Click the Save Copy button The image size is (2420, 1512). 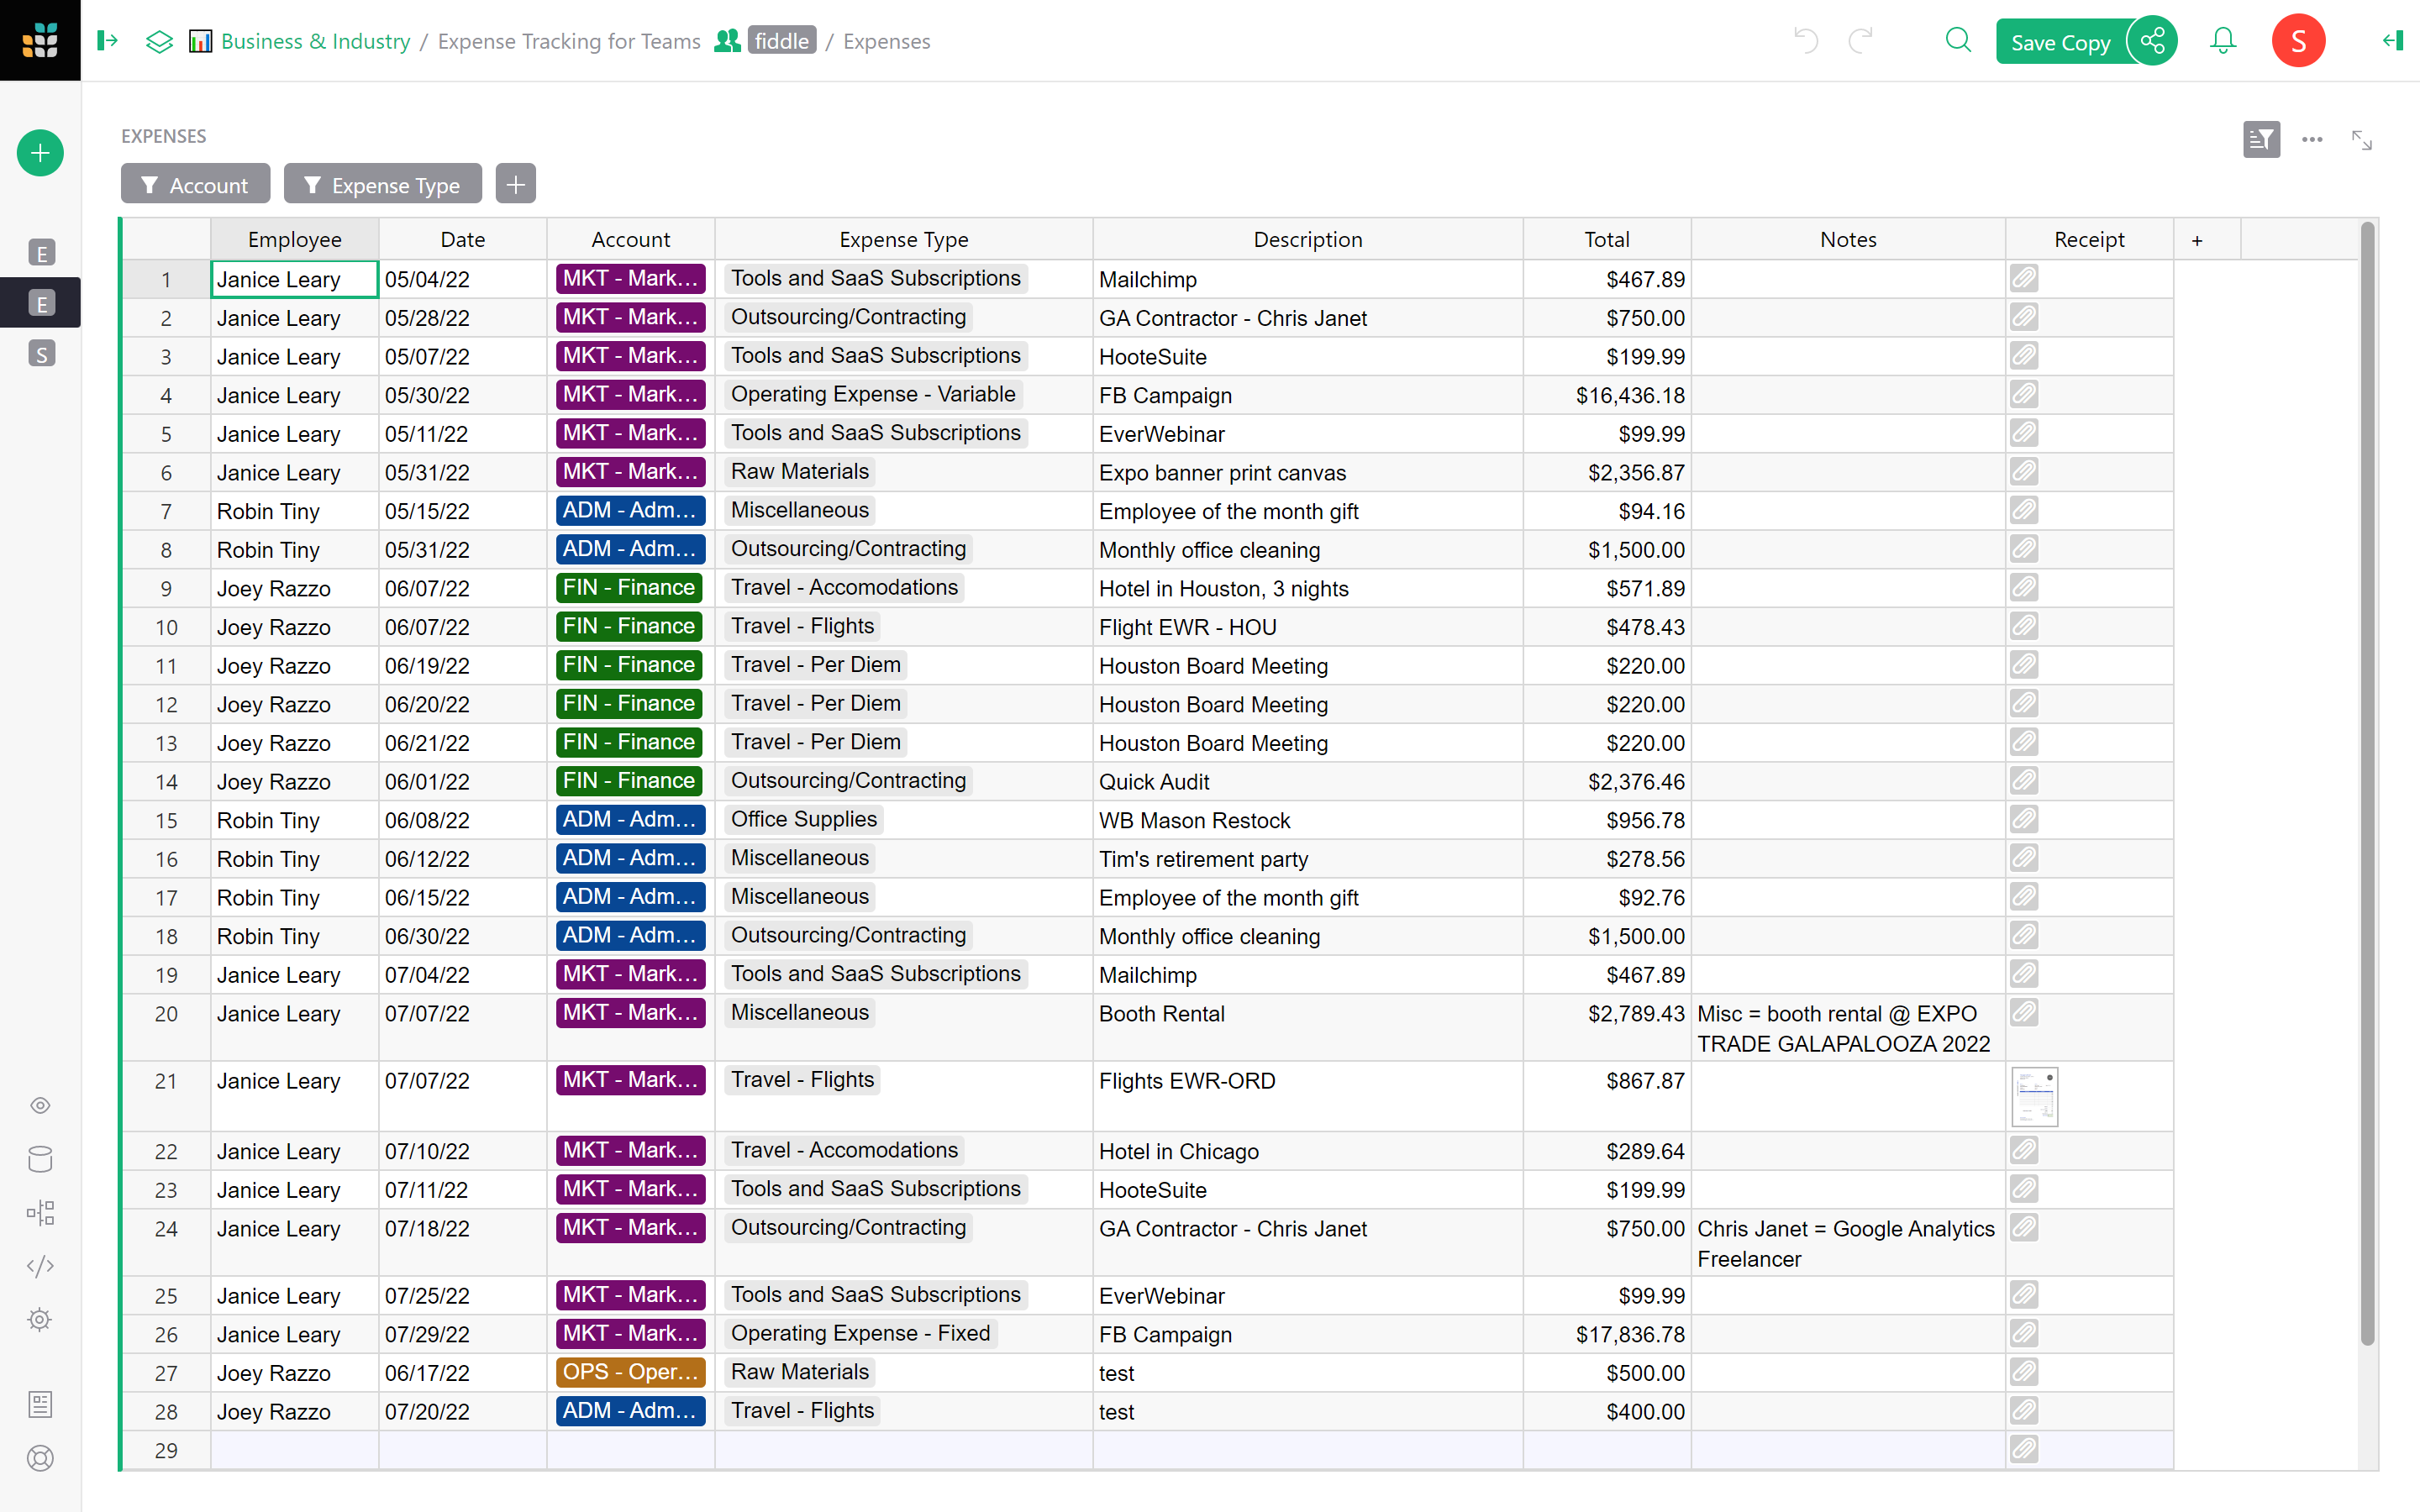tap(2061, 42)
